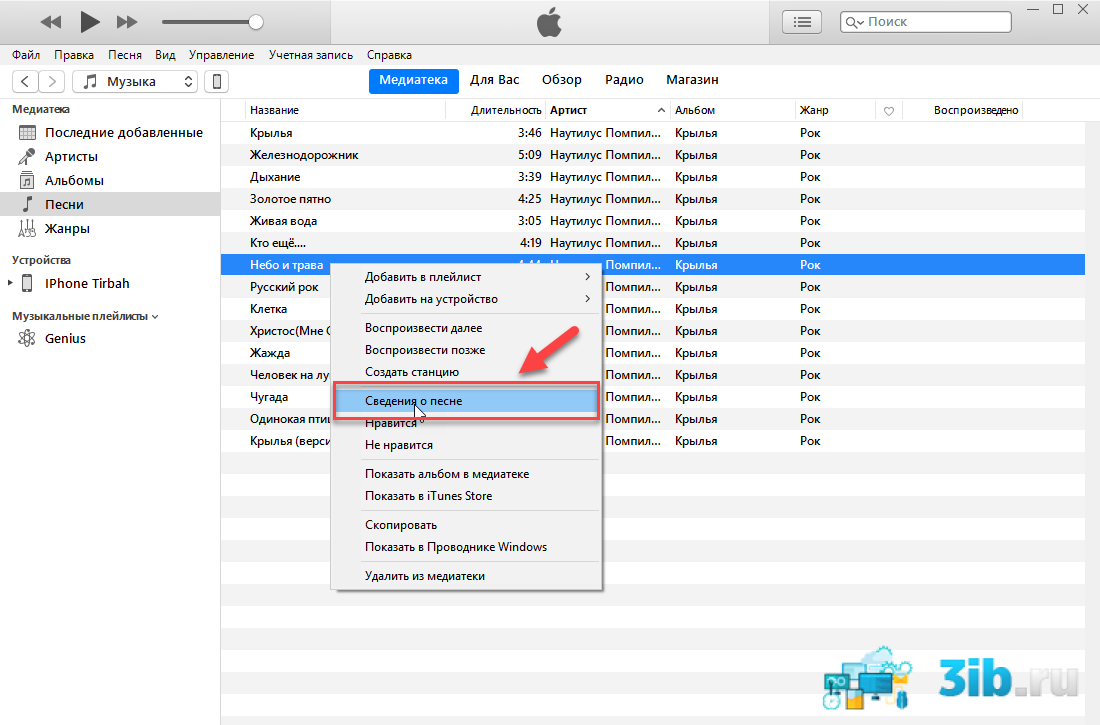
Task: Select the song Жажда
Action: [x=270, y=353]
